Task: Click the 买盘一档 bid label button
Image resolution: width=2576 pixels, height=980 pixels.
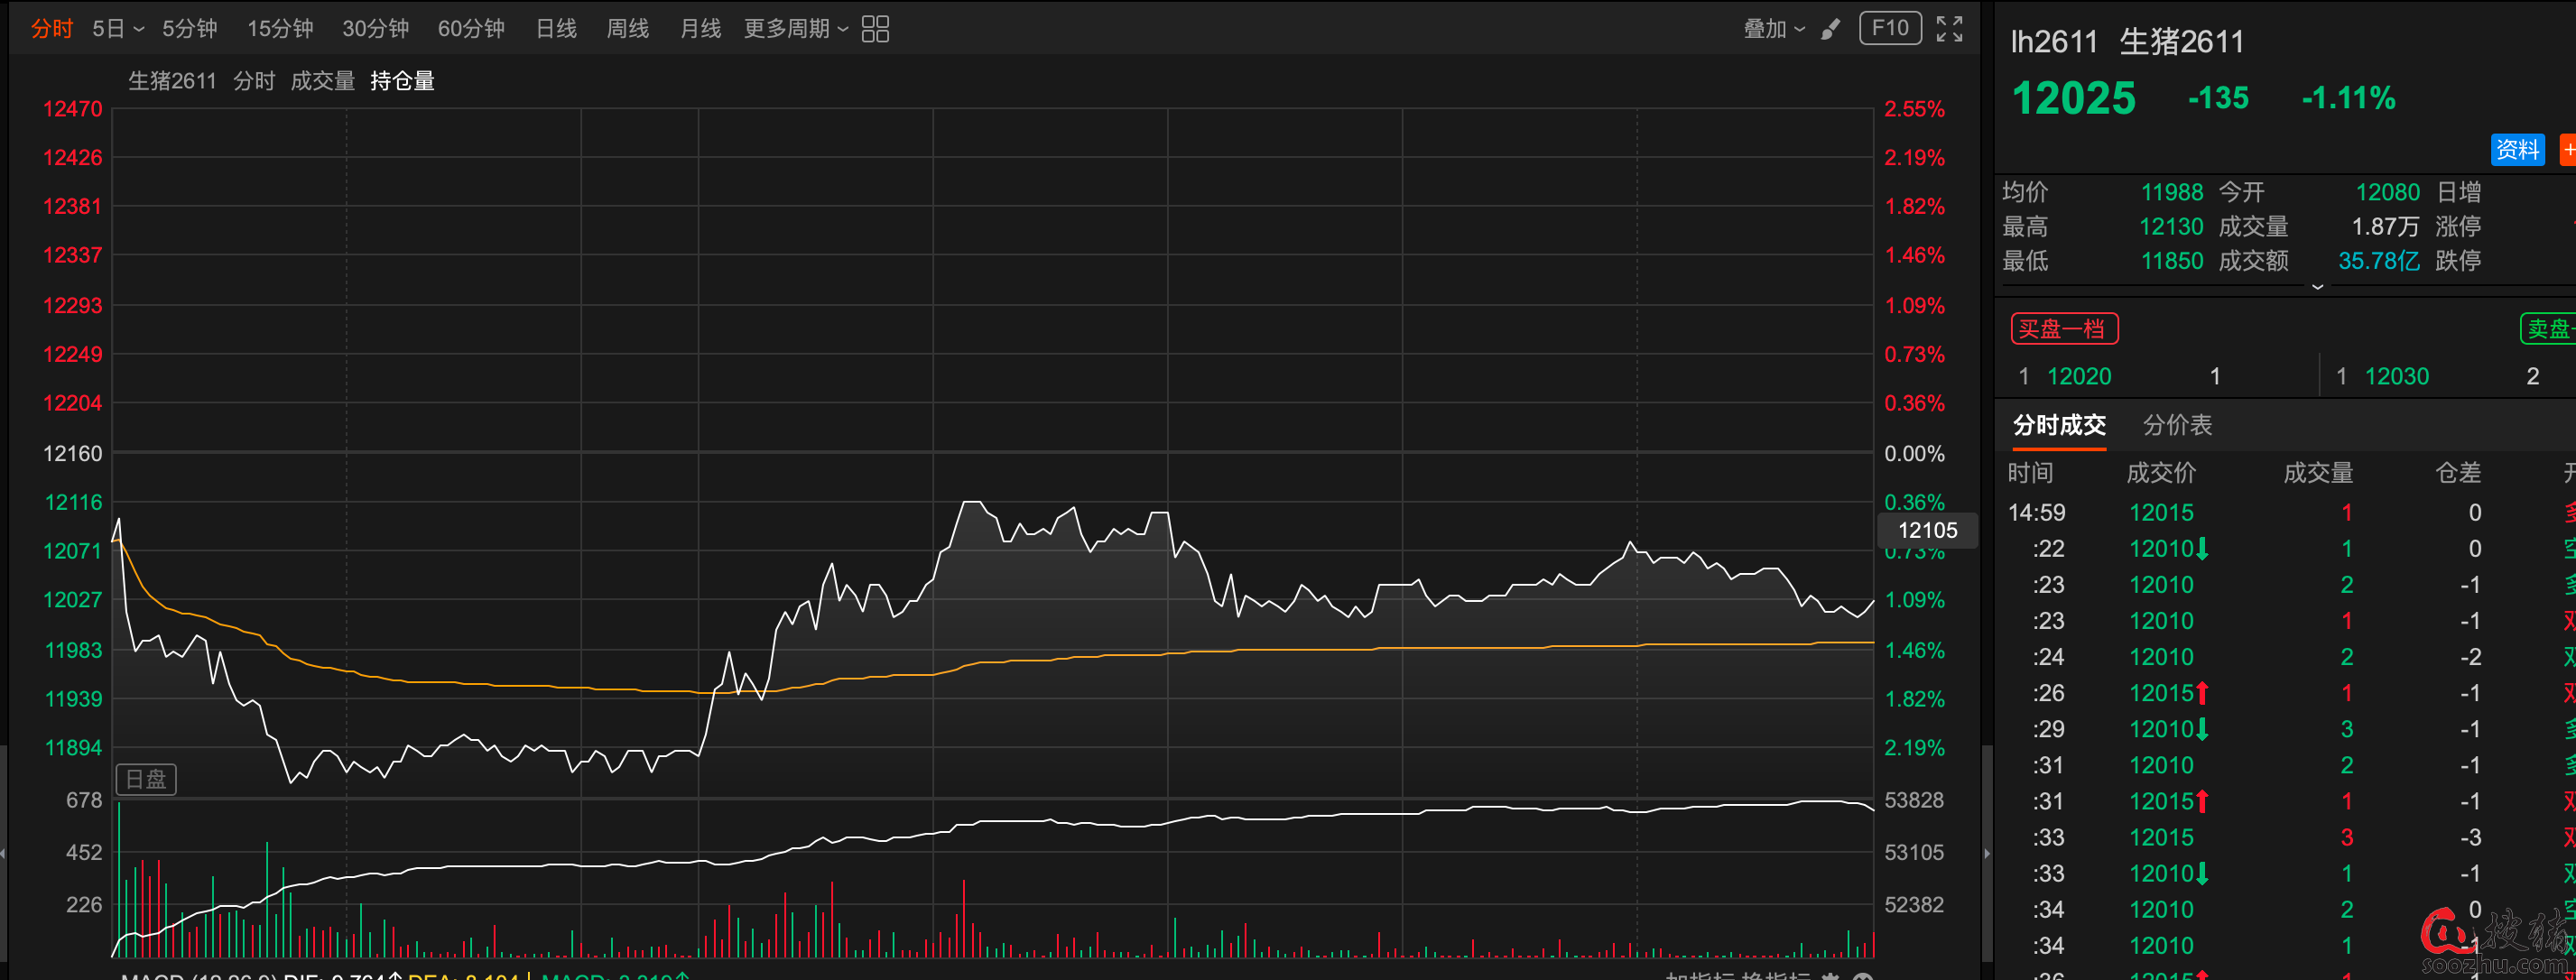Action: coord(2064,329)
